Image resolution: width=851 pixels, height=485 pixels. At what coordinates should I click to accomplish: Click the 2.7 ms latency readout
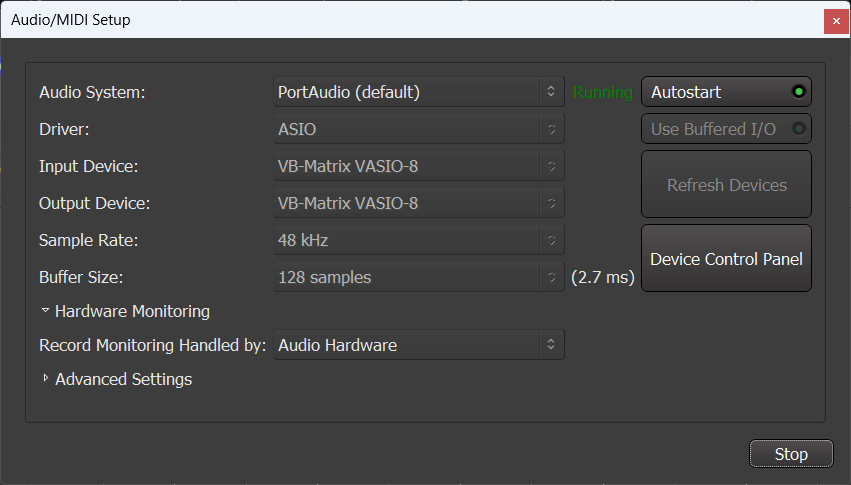pyautogui.click(x=603, y=277)
